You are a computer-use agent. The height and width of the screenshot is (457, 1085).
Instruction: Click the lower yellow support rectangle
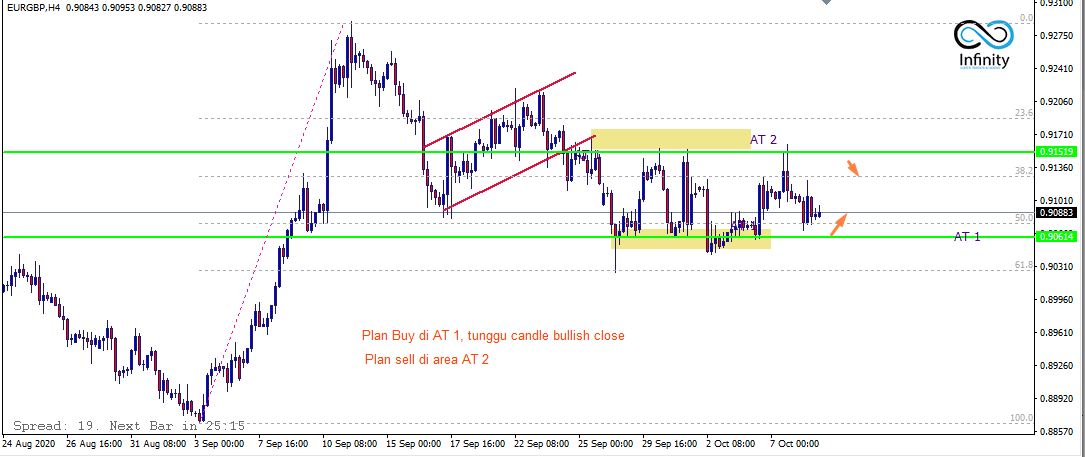coord(691,239)
